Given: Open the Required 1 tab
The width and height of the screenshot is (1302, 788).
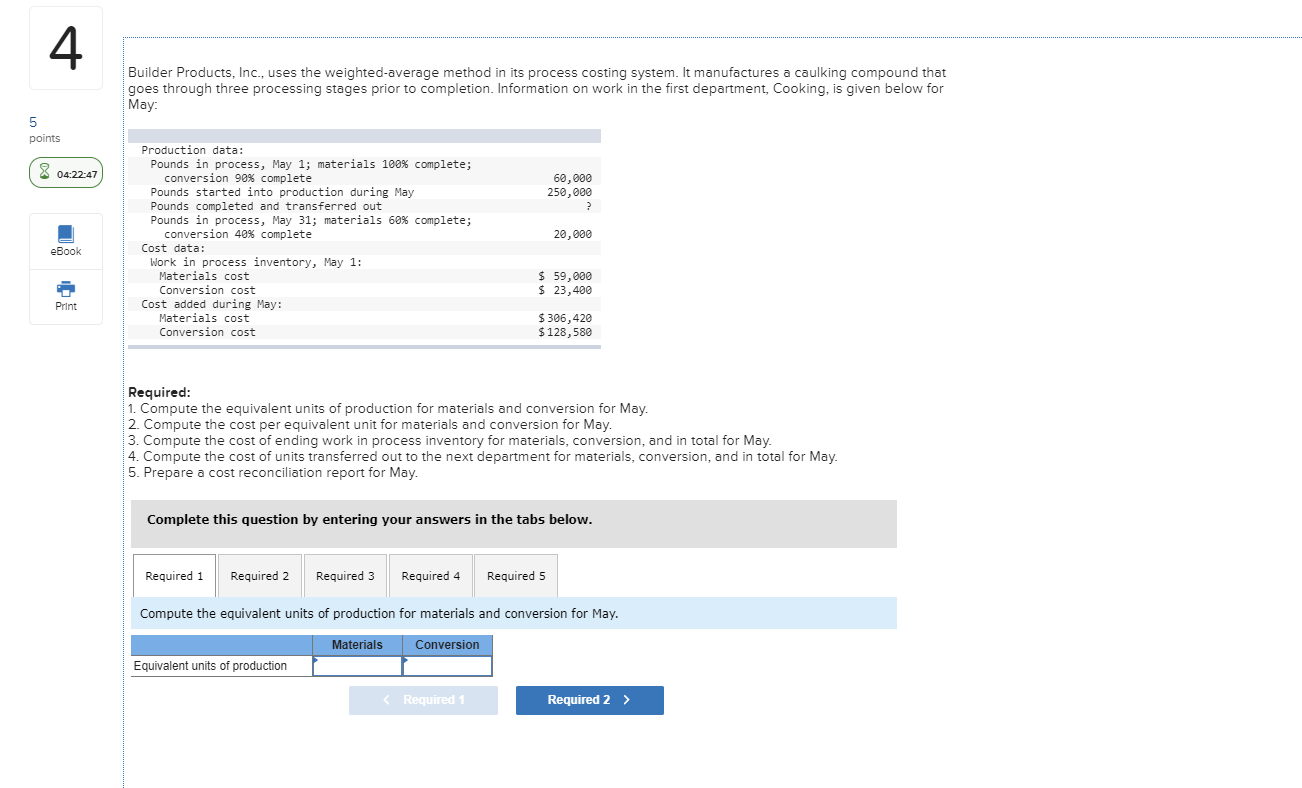Looking at the screenshot, I should 174,576.
